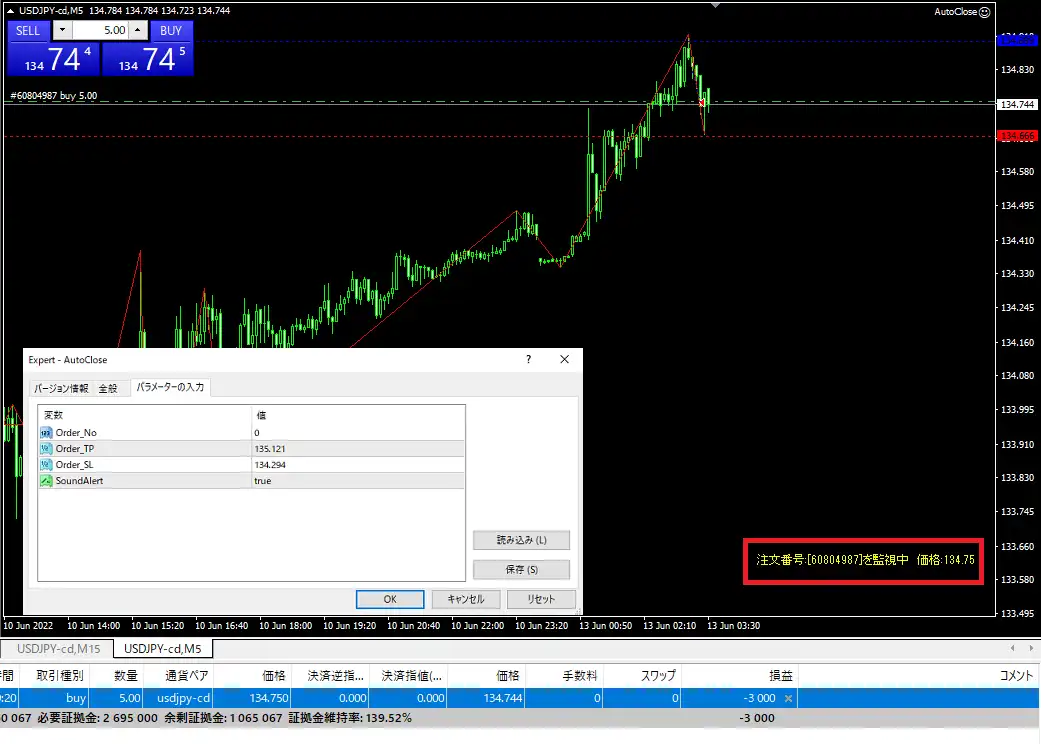Click the 読み込み (L) load button
Image resolution: width=1041 pixels, height=744 pixels.
(521, 540)
